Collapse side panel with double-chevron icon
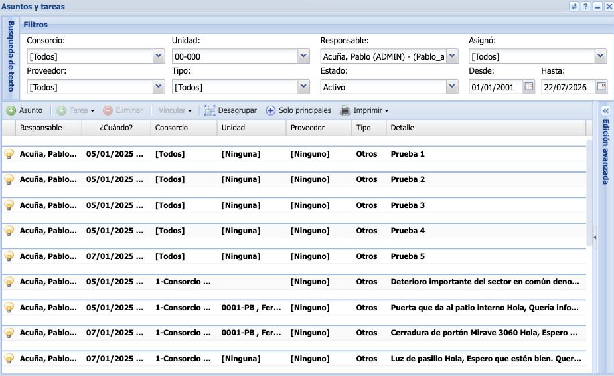The height and width of the screenshot is (376, 614). pos(605,111)
